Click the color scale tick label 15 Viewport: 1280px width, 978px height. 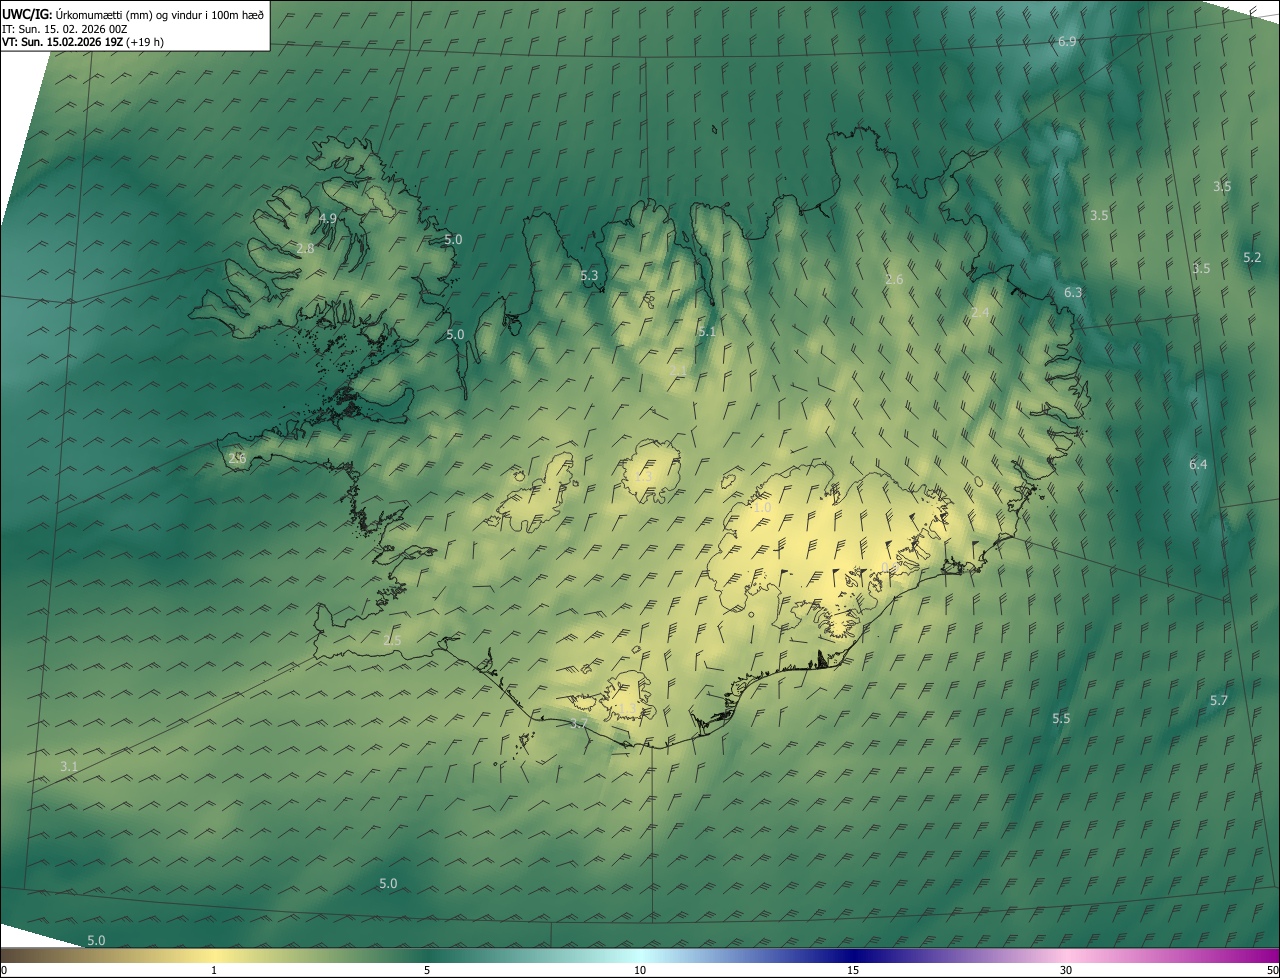[853, 970]
